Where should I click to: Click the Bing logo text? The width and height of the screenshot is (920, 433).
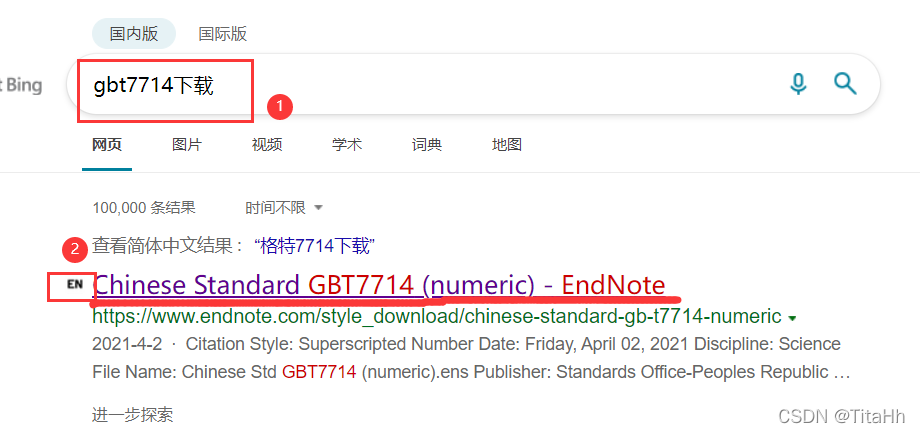[x=21, y=86]
